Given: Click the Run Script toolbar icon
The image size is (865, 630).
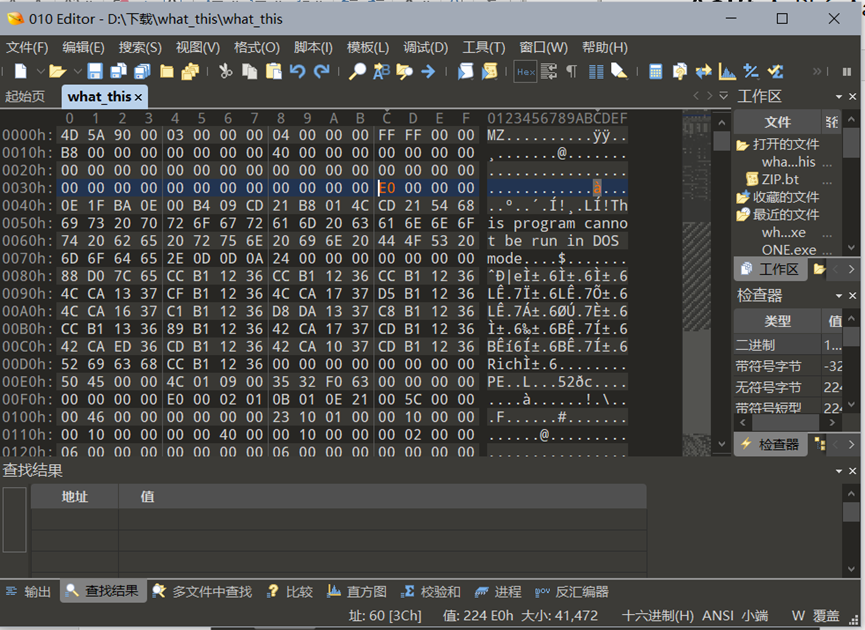Looking at the screenshot, I should coord(465,71).
